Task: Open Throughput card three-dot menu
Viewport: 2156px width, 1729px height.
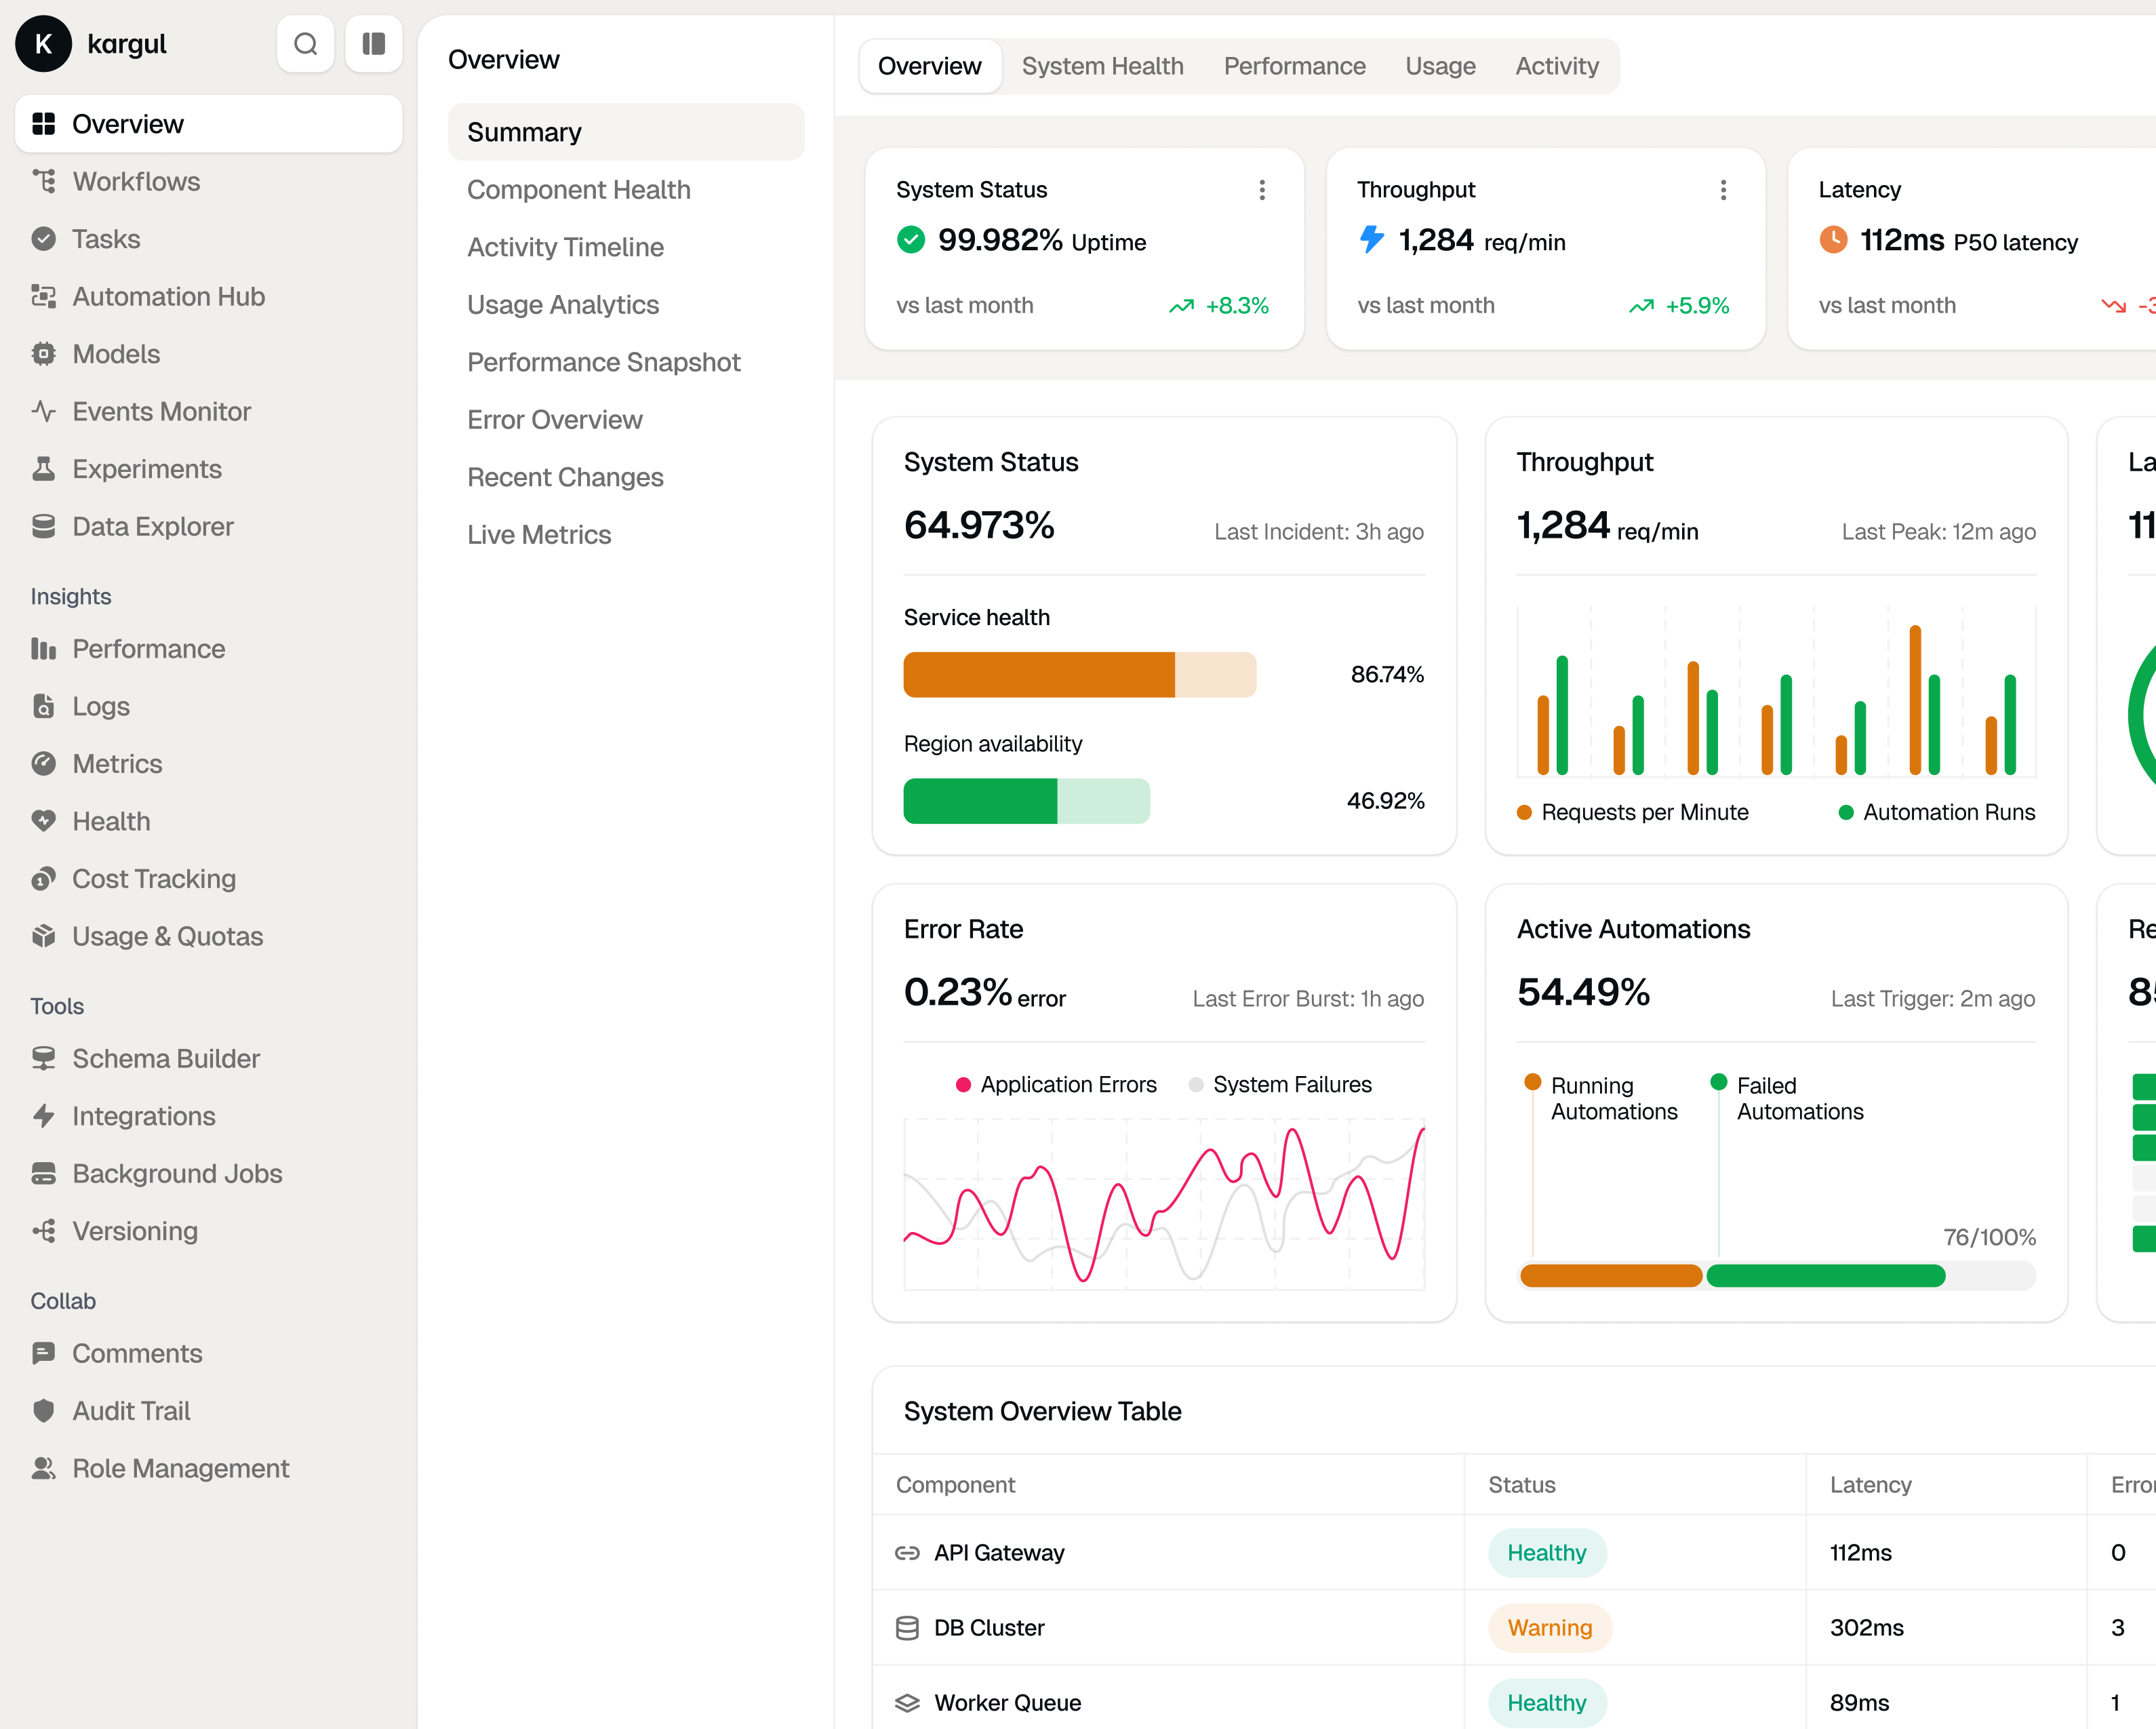Action: 1723,190
